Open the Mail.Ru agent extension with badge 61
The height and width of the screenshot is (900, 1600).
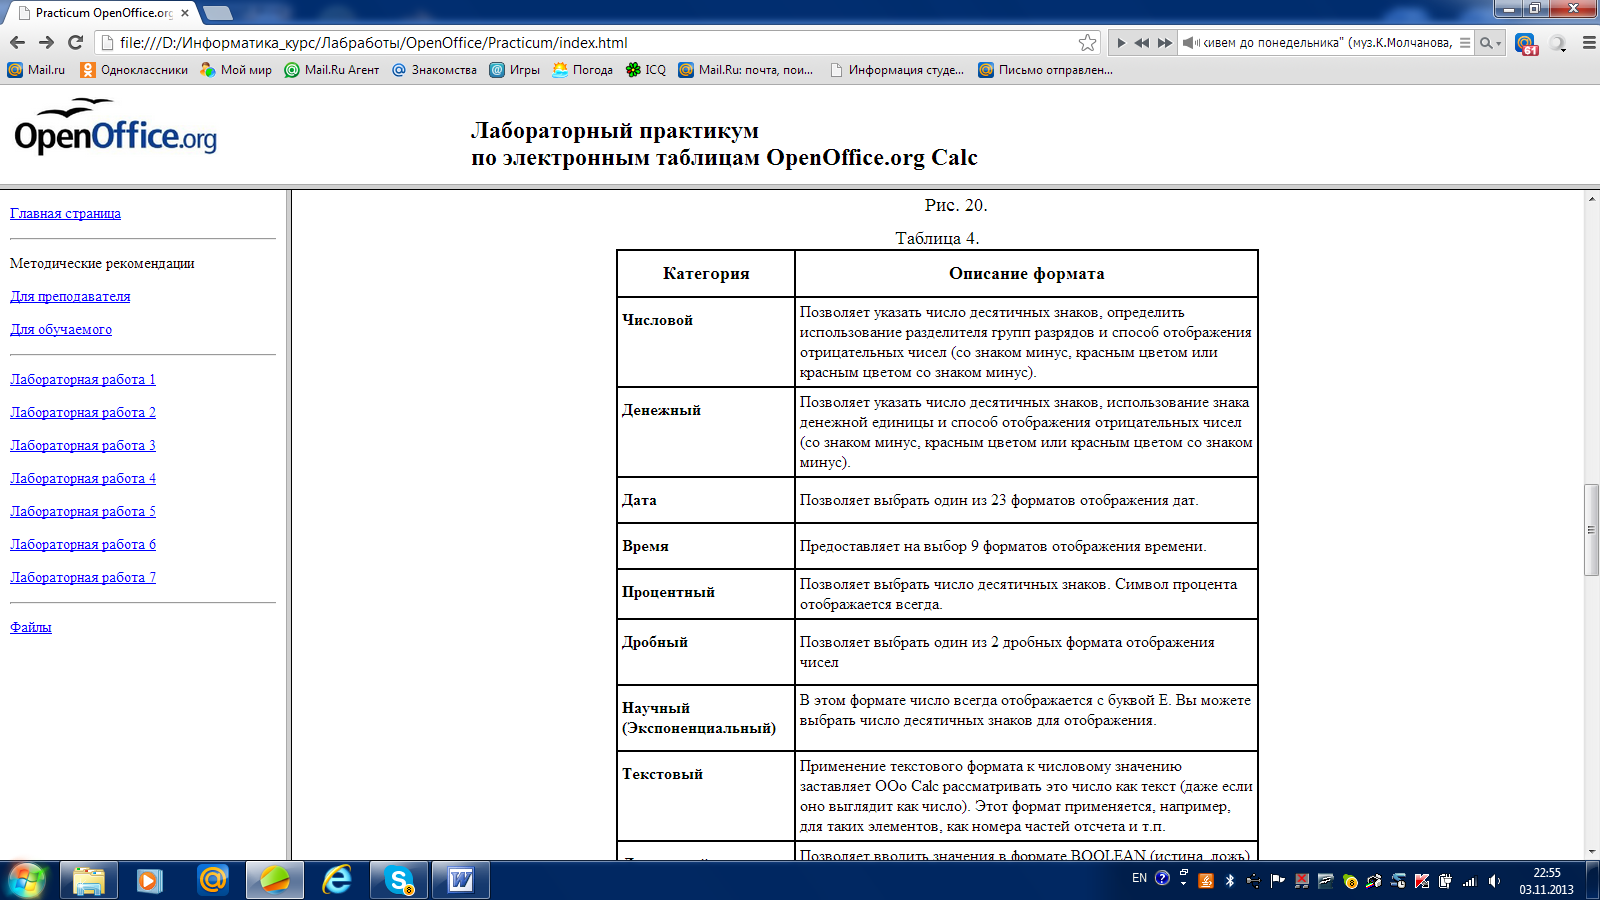click(1526, 43)
